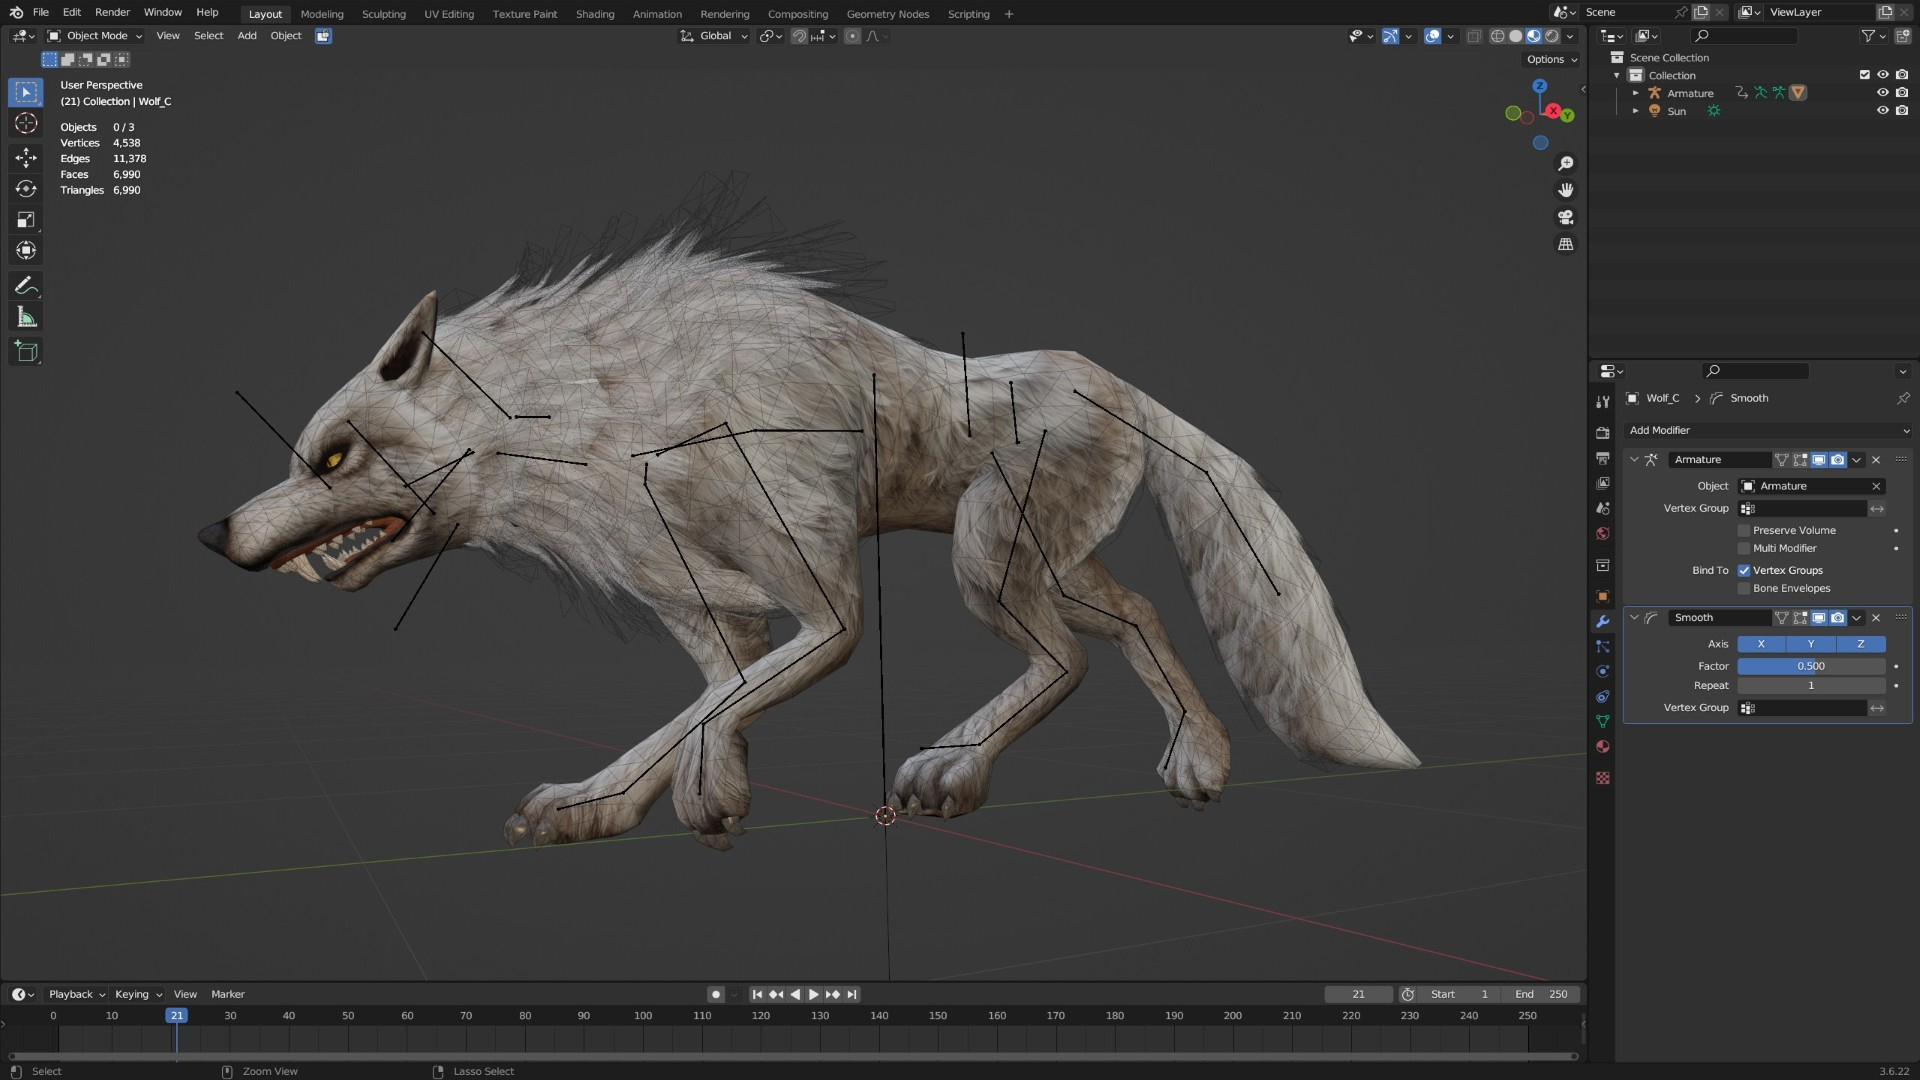Adjust the Smooth Factor slider

[1811, 666]
